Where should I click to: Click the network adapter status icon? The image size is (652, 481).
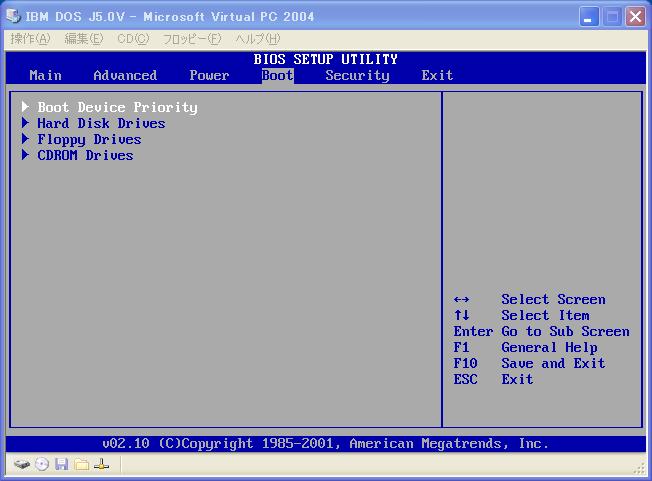pyautogui.click(x=101, y=464)
